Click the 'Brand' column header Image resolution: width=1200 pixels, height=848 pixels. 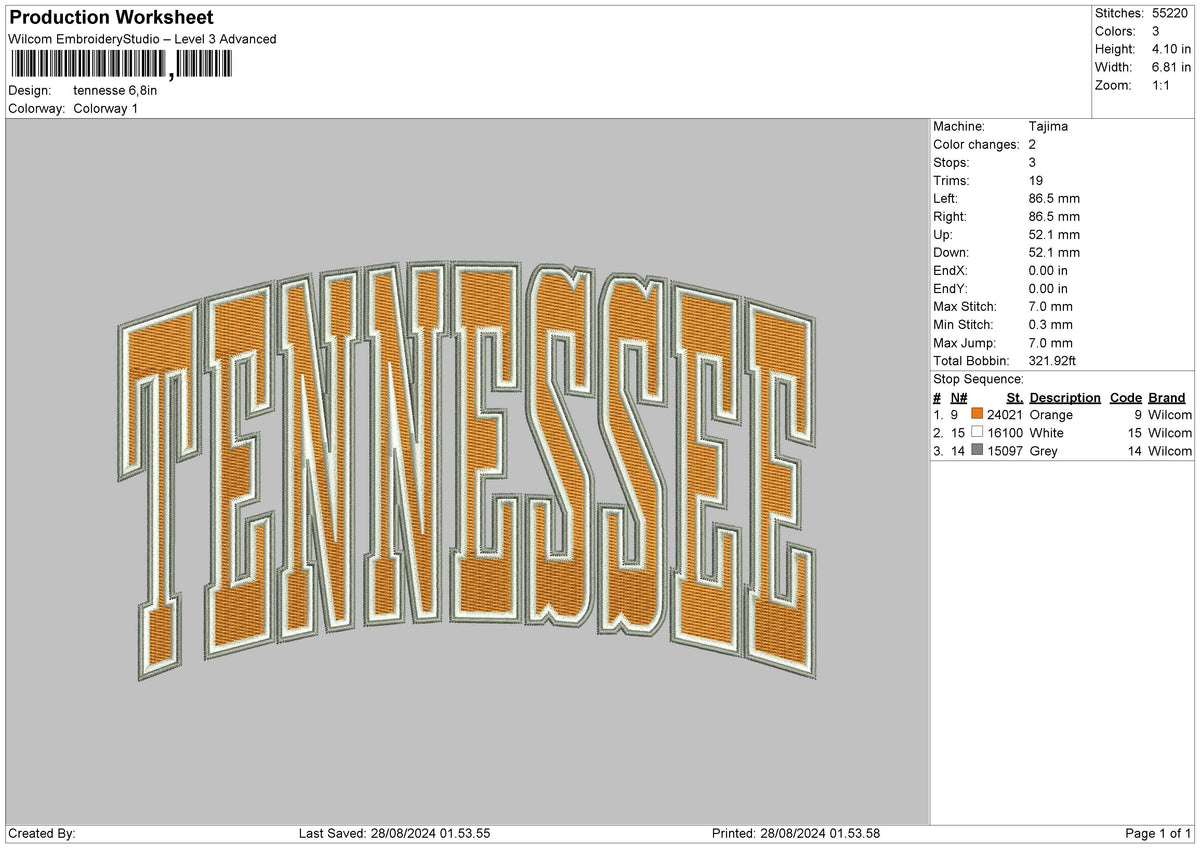click(x=1166, y=397)
